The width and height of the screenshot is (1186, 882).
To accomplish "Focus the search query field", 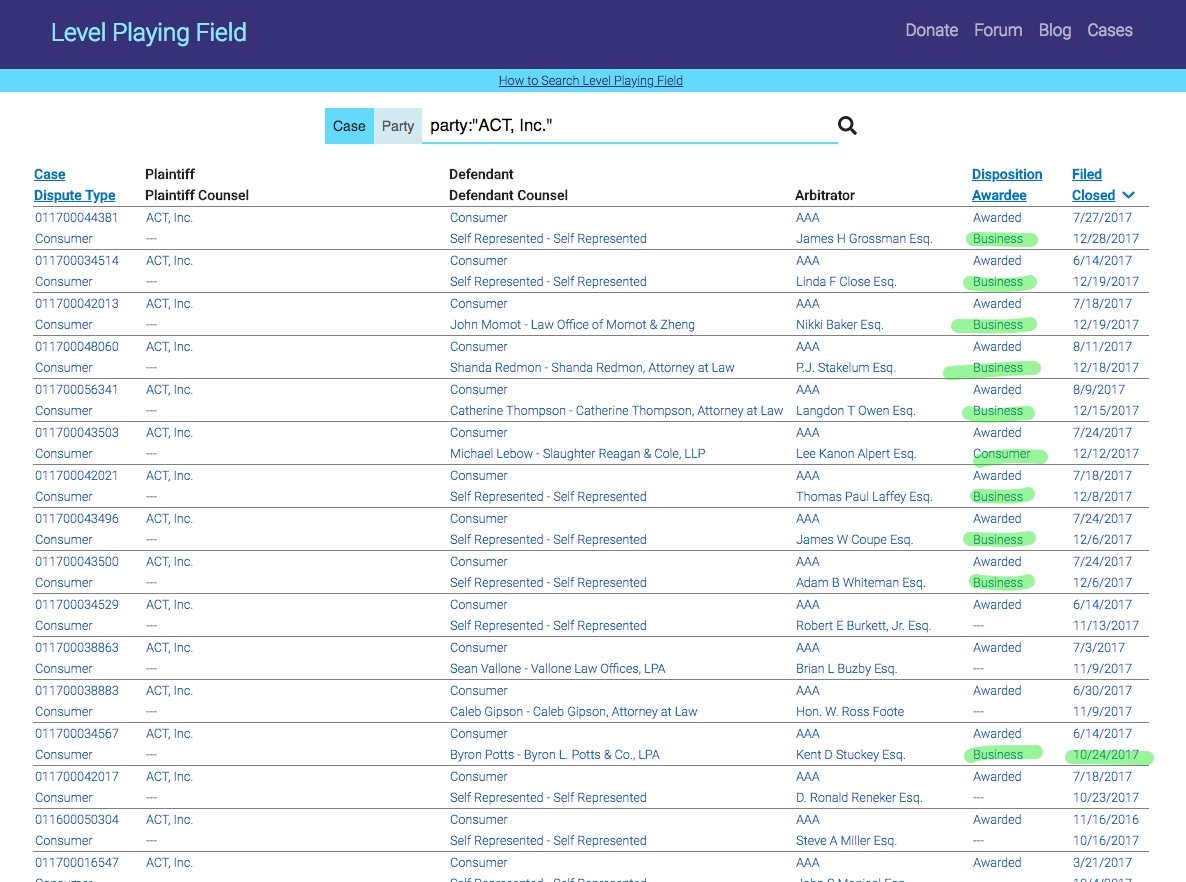I will point(629,126).
